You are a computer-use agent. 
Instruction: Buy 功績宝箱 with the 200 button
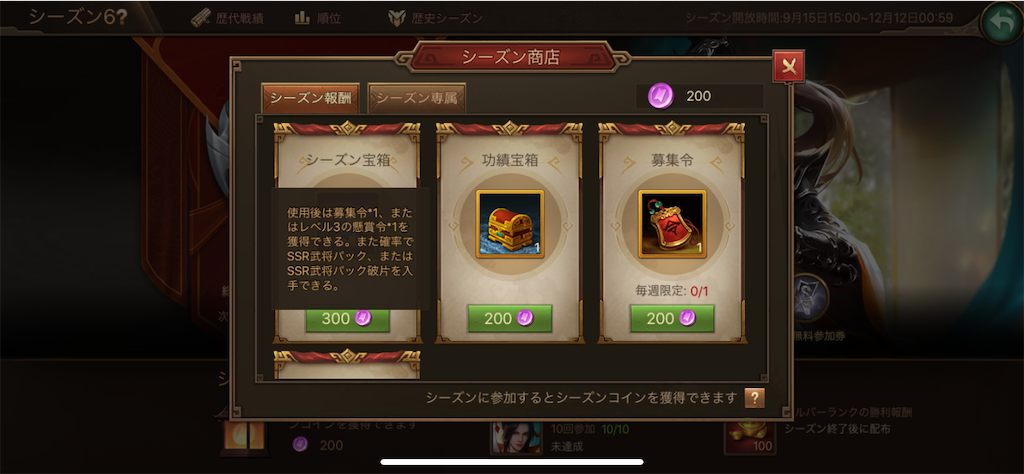point(509,319)
